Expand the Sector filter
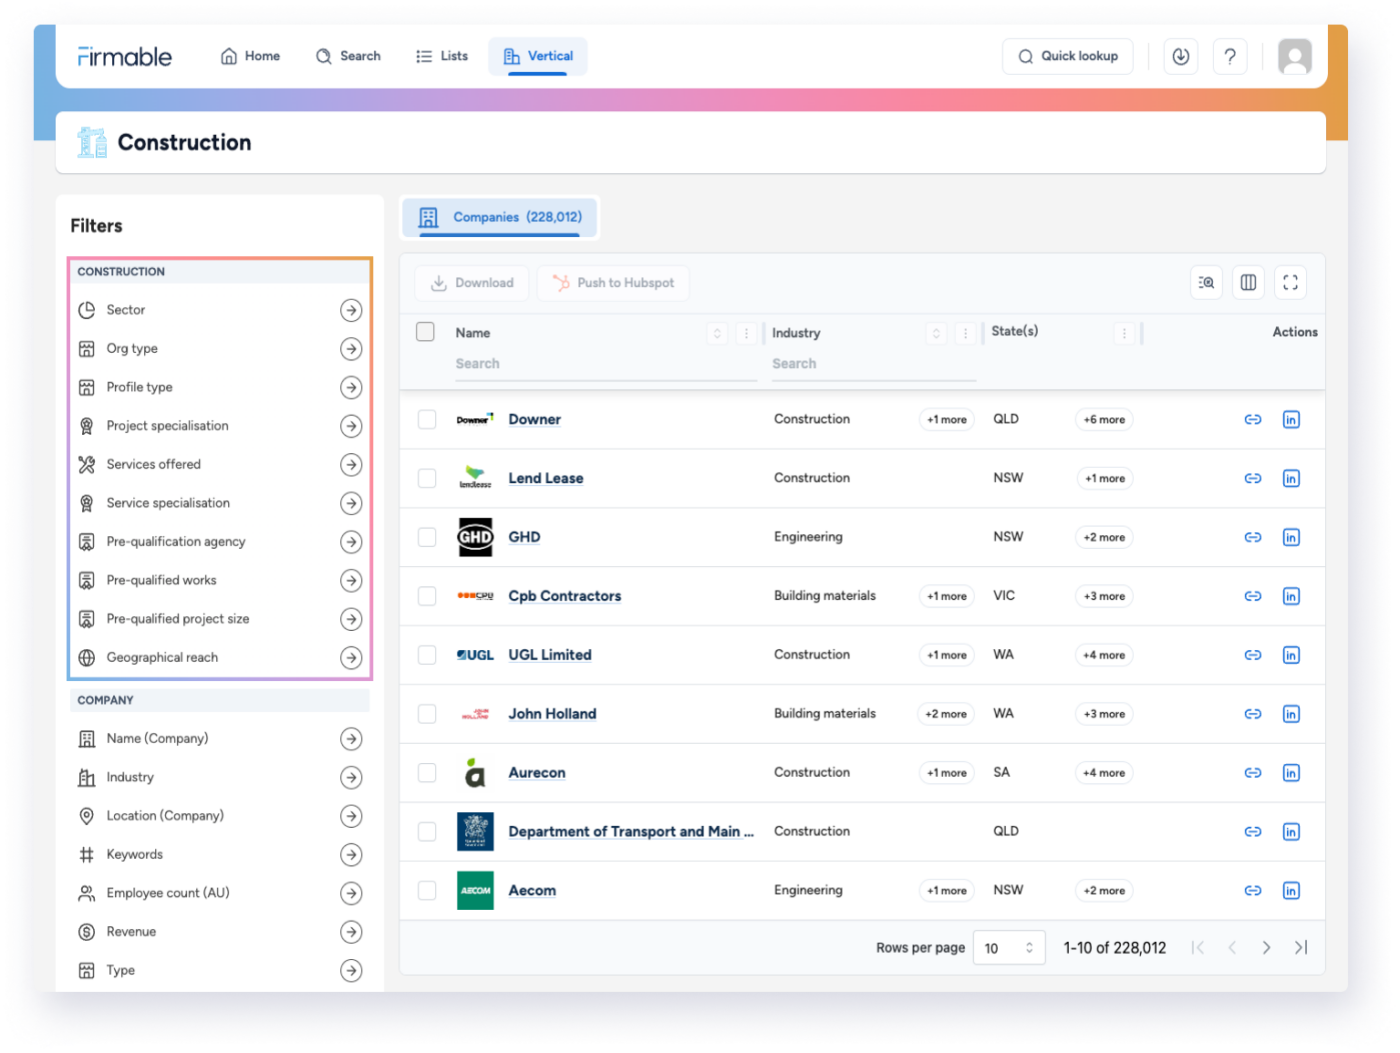Screen dimensions: 1400x1053 pos(351,310)
